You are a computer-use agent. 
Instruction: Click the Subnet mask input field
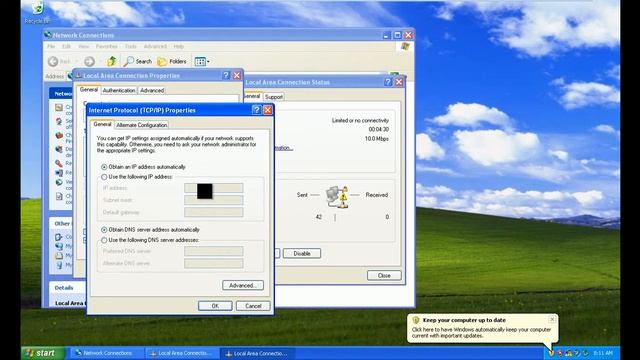tap(213, 200)
